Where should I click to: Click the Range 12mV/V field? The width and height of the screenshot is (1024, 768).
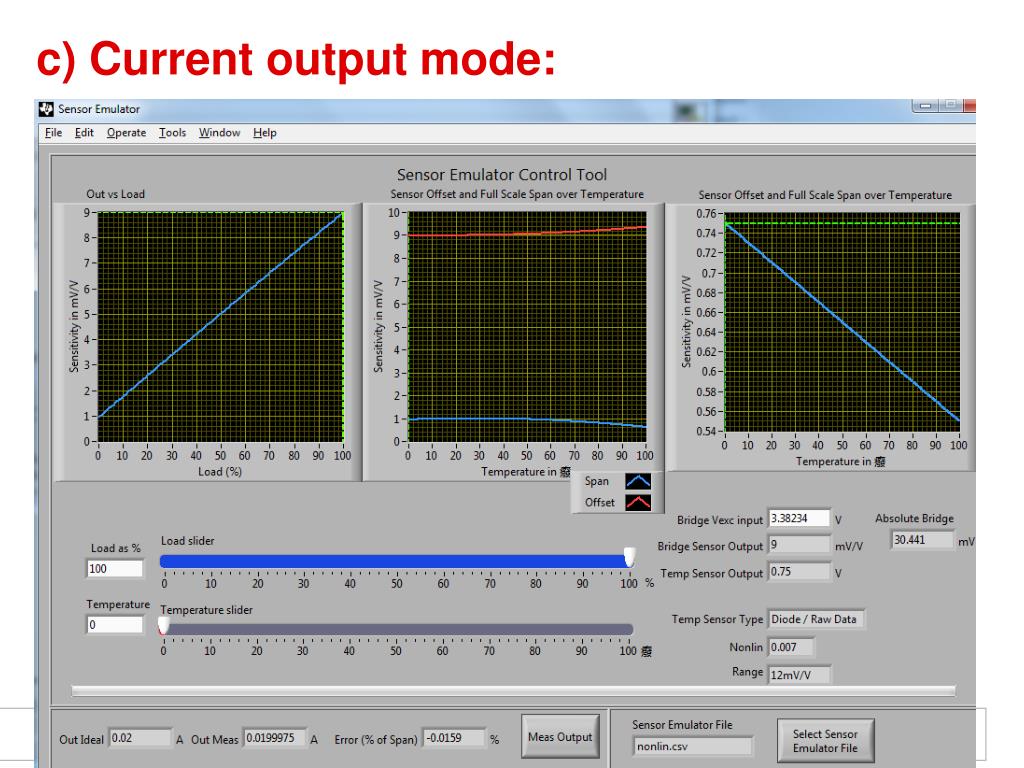coord(798,674)
